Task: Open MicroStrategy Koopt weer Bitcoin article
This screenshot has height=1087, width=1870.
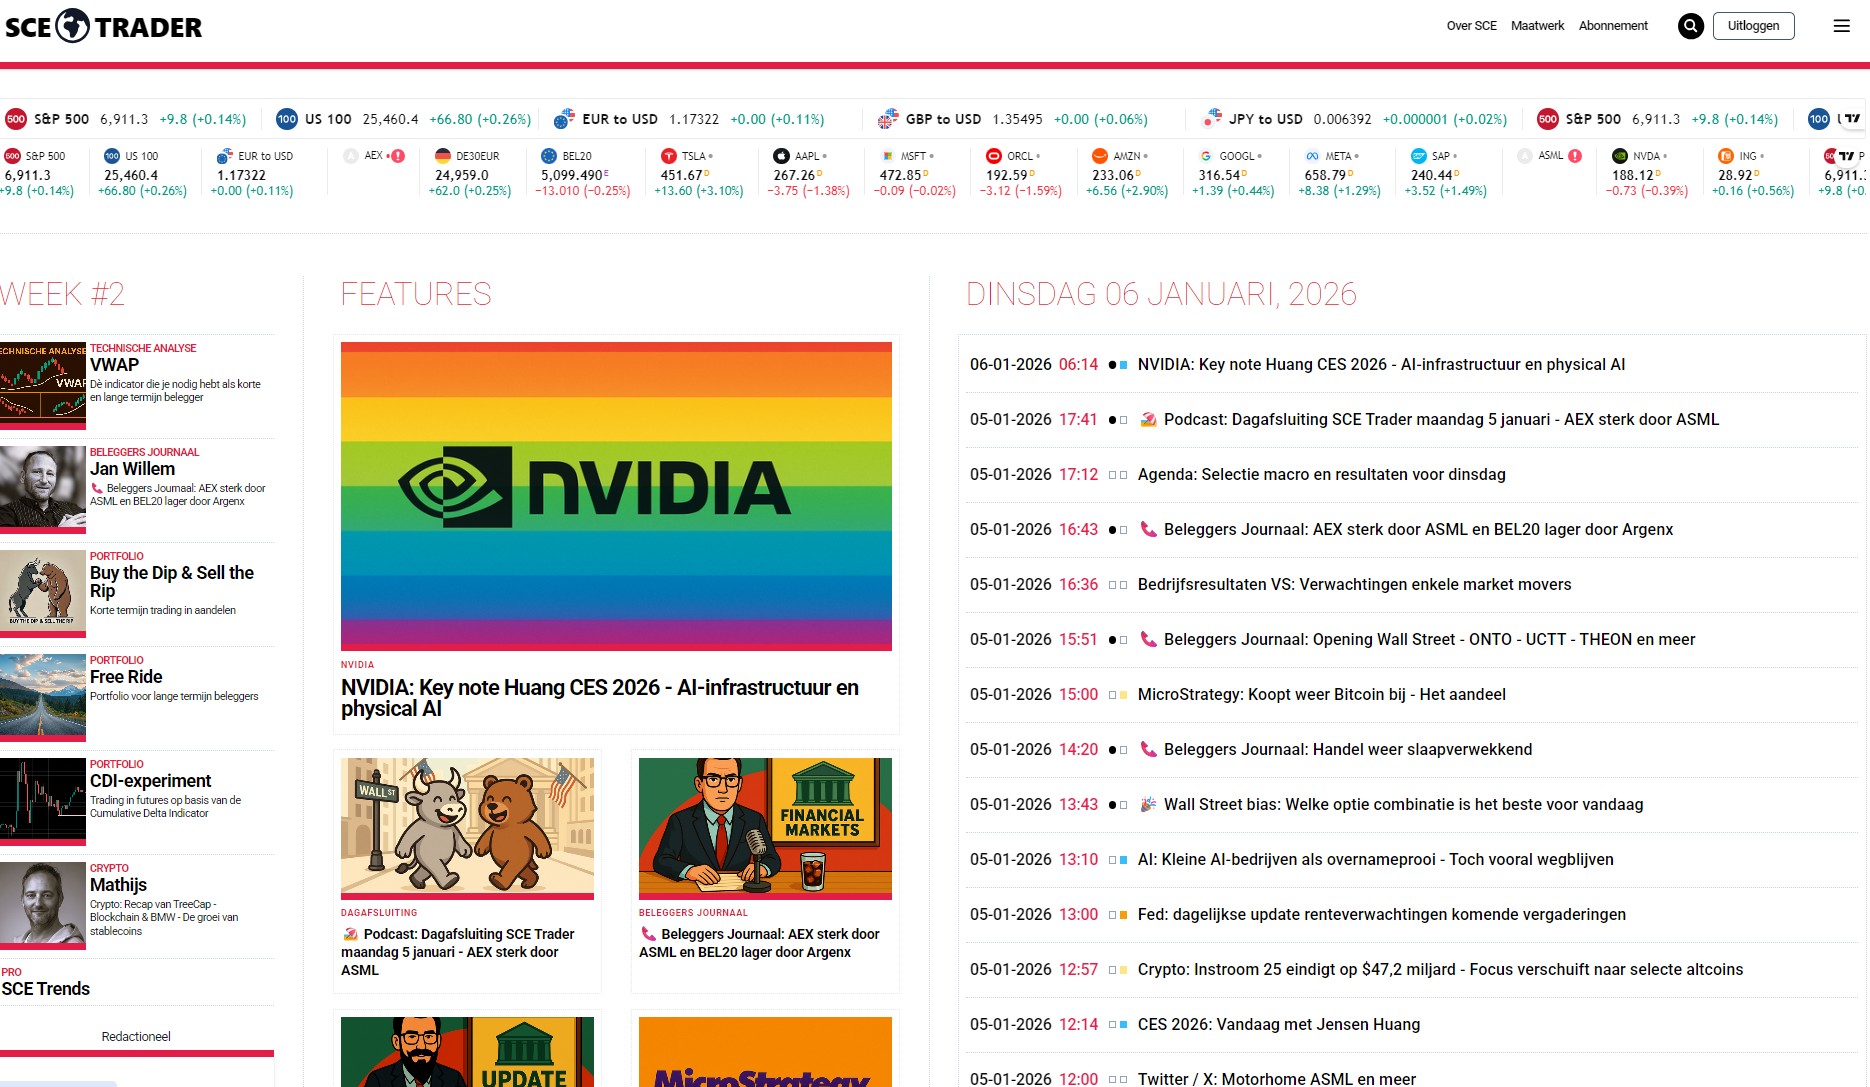Action: pyautogui.click(x=1321, y=694)
